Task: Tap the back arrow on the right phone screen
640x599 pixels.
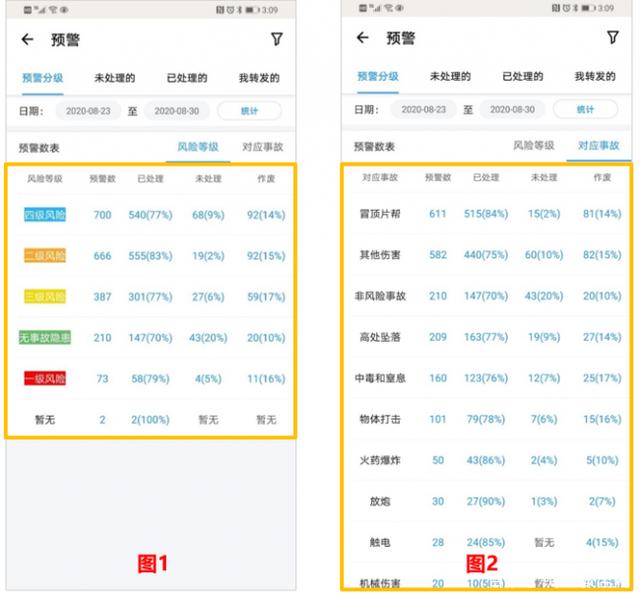Action: click(362, 38)
